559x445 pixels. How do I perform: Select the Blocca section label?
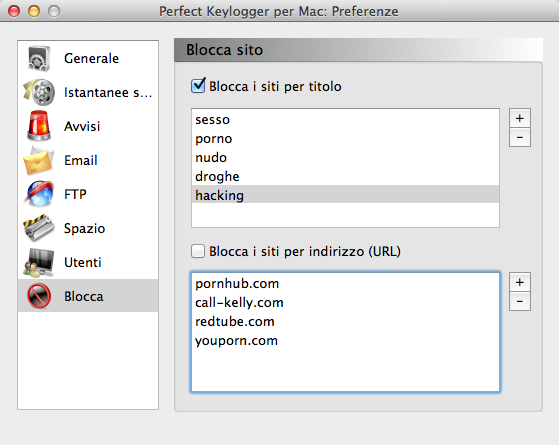[x=84, y=296]
